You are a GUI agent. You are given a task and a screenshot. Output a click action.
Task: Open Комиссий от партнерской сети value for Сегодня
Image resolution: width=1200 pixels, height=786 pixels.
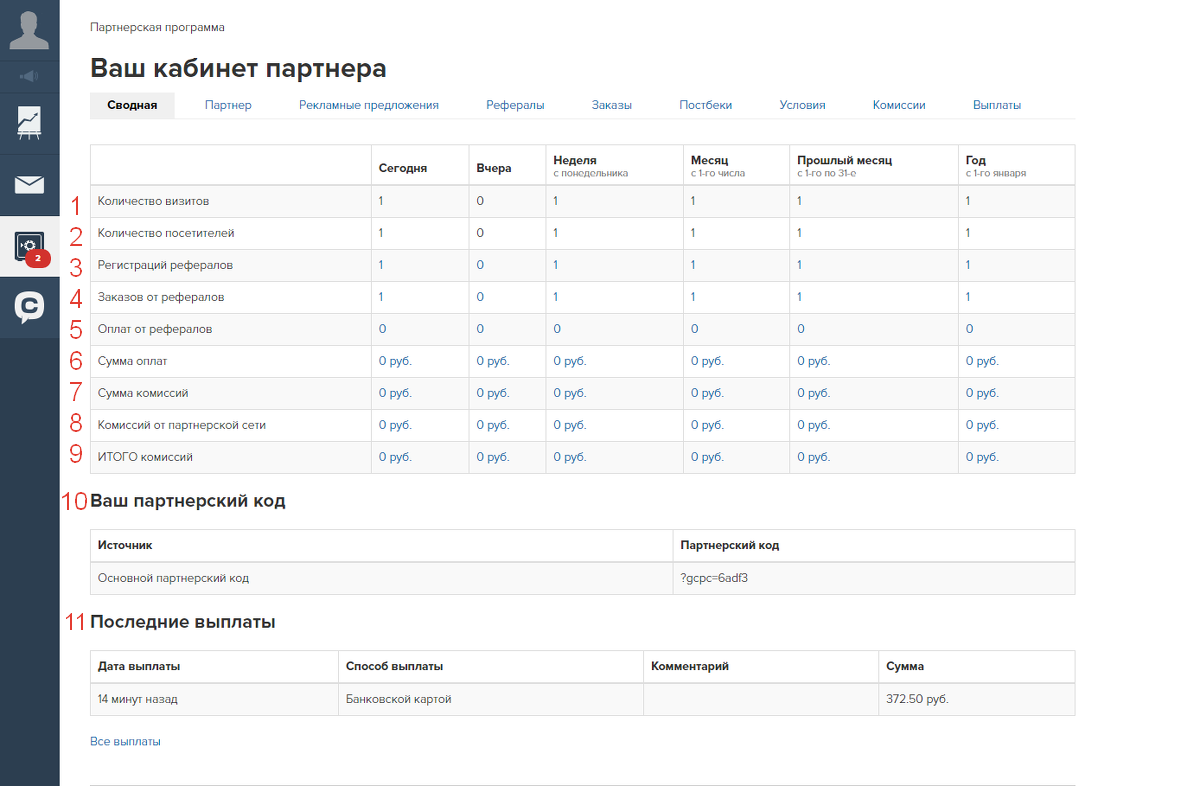pyautogui.click(x=395, y=425)
